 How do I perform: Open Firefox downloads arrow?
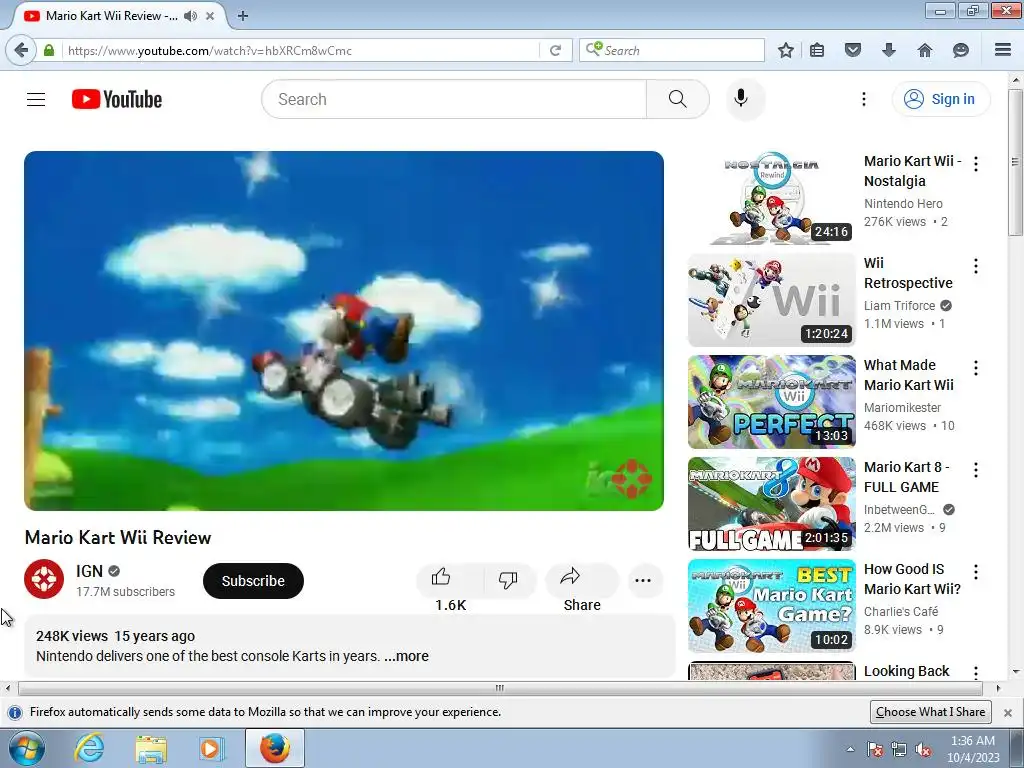point(888,50)
